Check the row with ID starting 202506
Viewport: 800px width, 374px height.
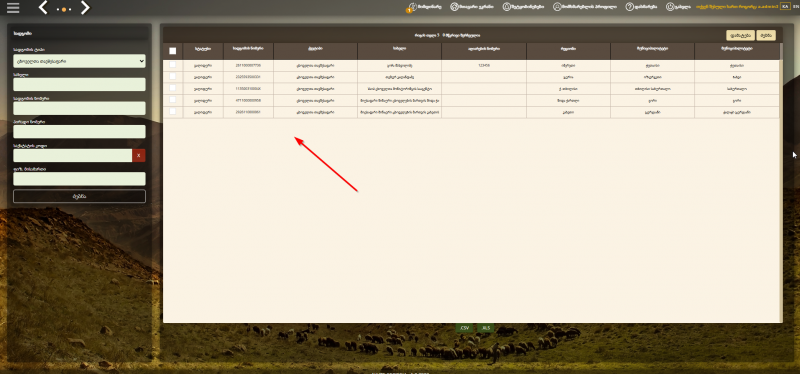[172, 77]
